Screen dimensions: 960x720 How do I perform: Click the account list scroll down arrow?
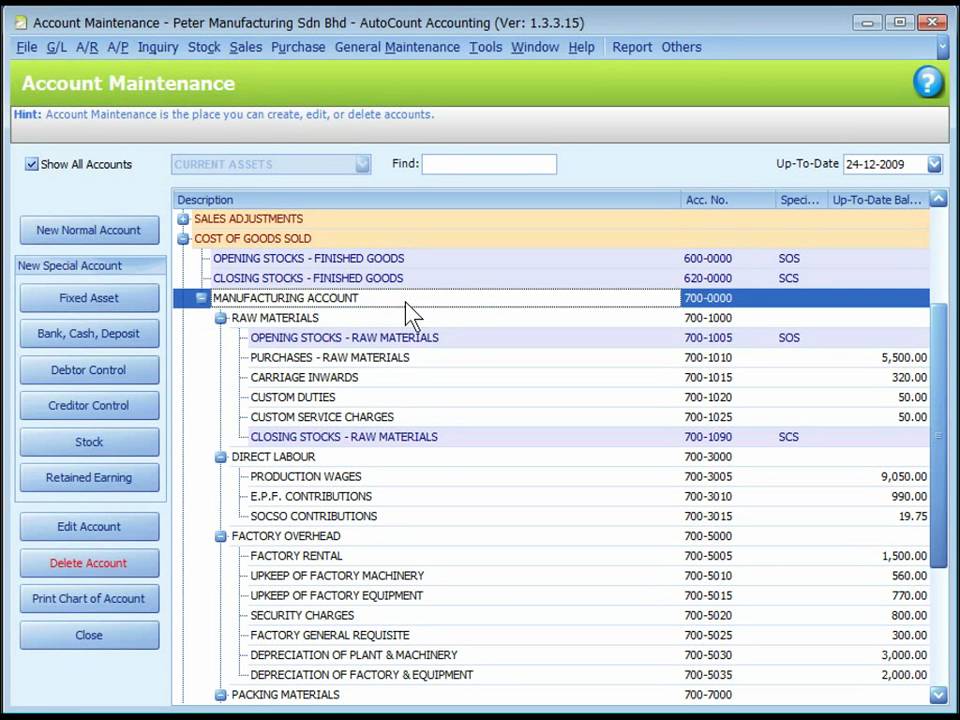[938, 694]
